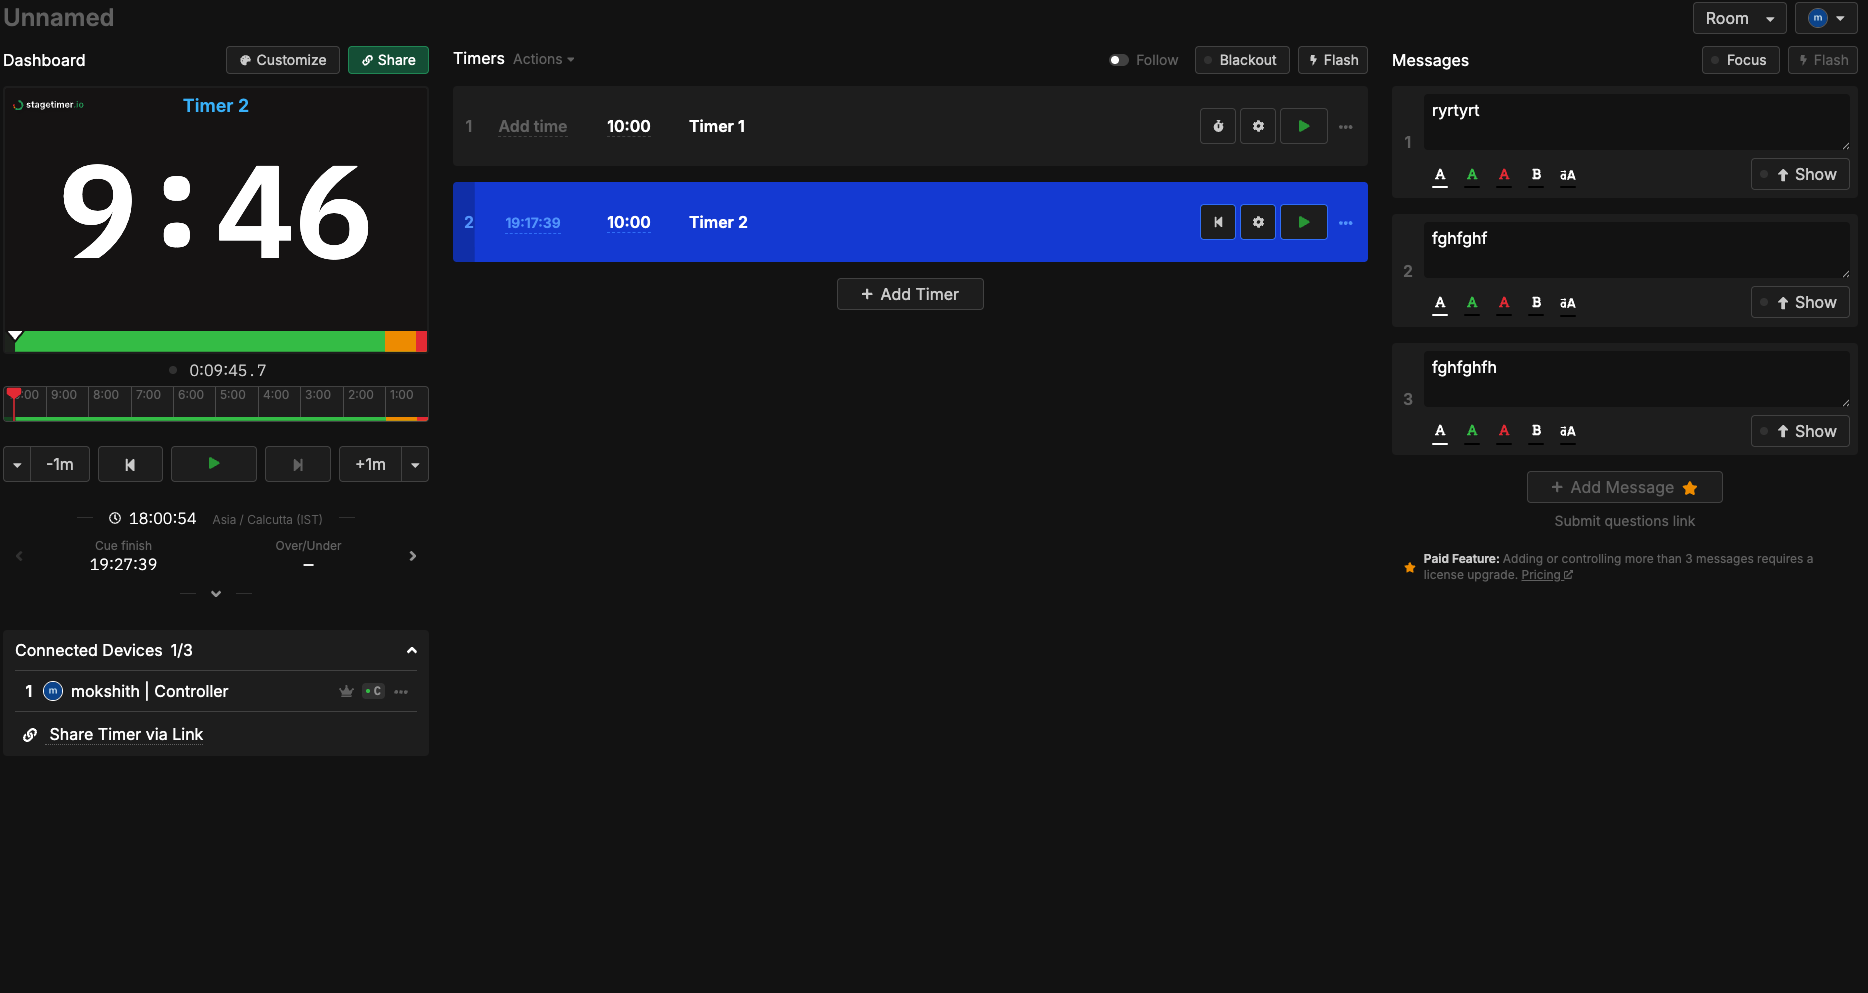Click the stopwatch icon on Timer 1
Viewport: 1868px width, 993px height.
(x=1218, y=126)
